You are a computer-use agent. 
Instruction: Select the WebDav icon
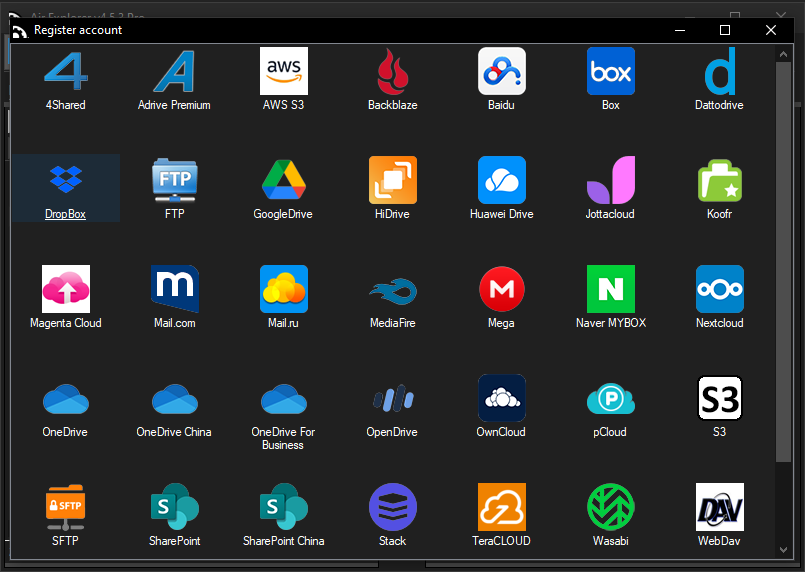pos(719,507)
